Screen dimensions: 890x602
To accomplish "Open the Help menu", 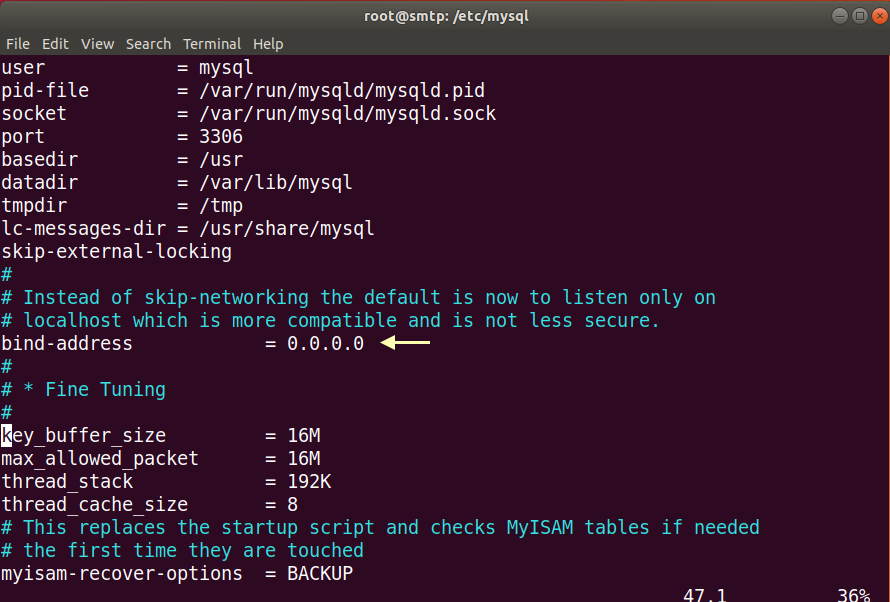I will (268, 44).
